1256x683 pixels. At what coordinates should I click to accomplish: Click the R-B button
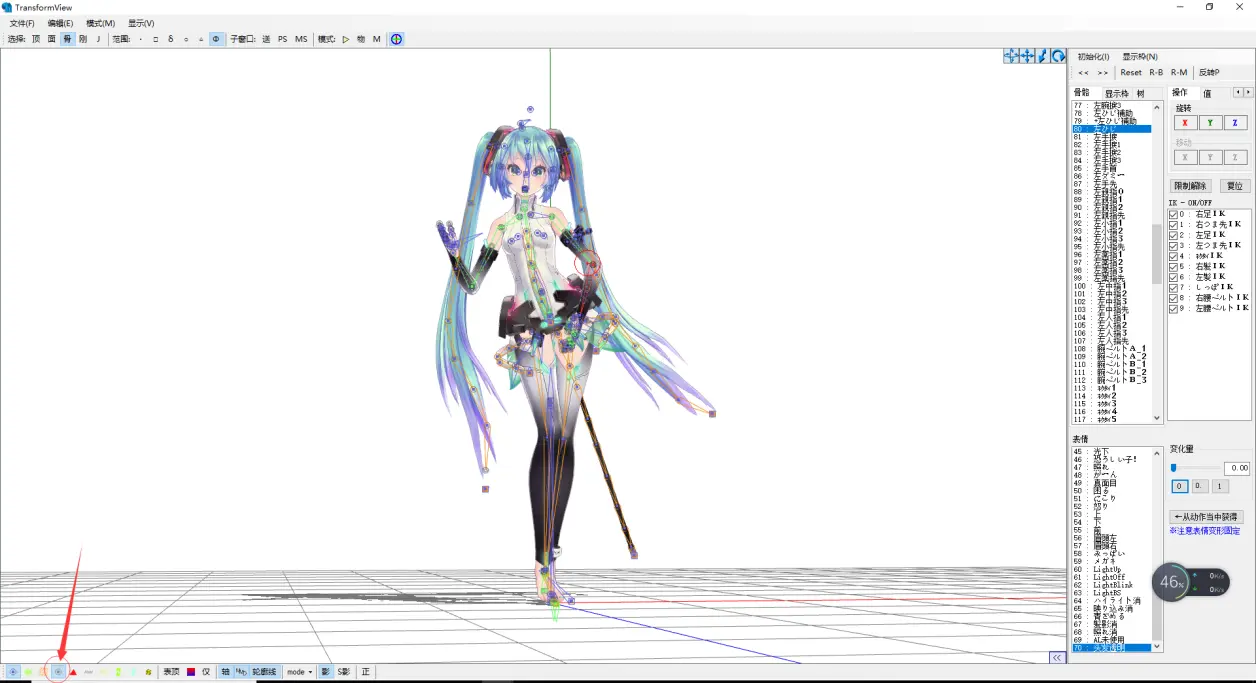click(x=1156, y=72)
